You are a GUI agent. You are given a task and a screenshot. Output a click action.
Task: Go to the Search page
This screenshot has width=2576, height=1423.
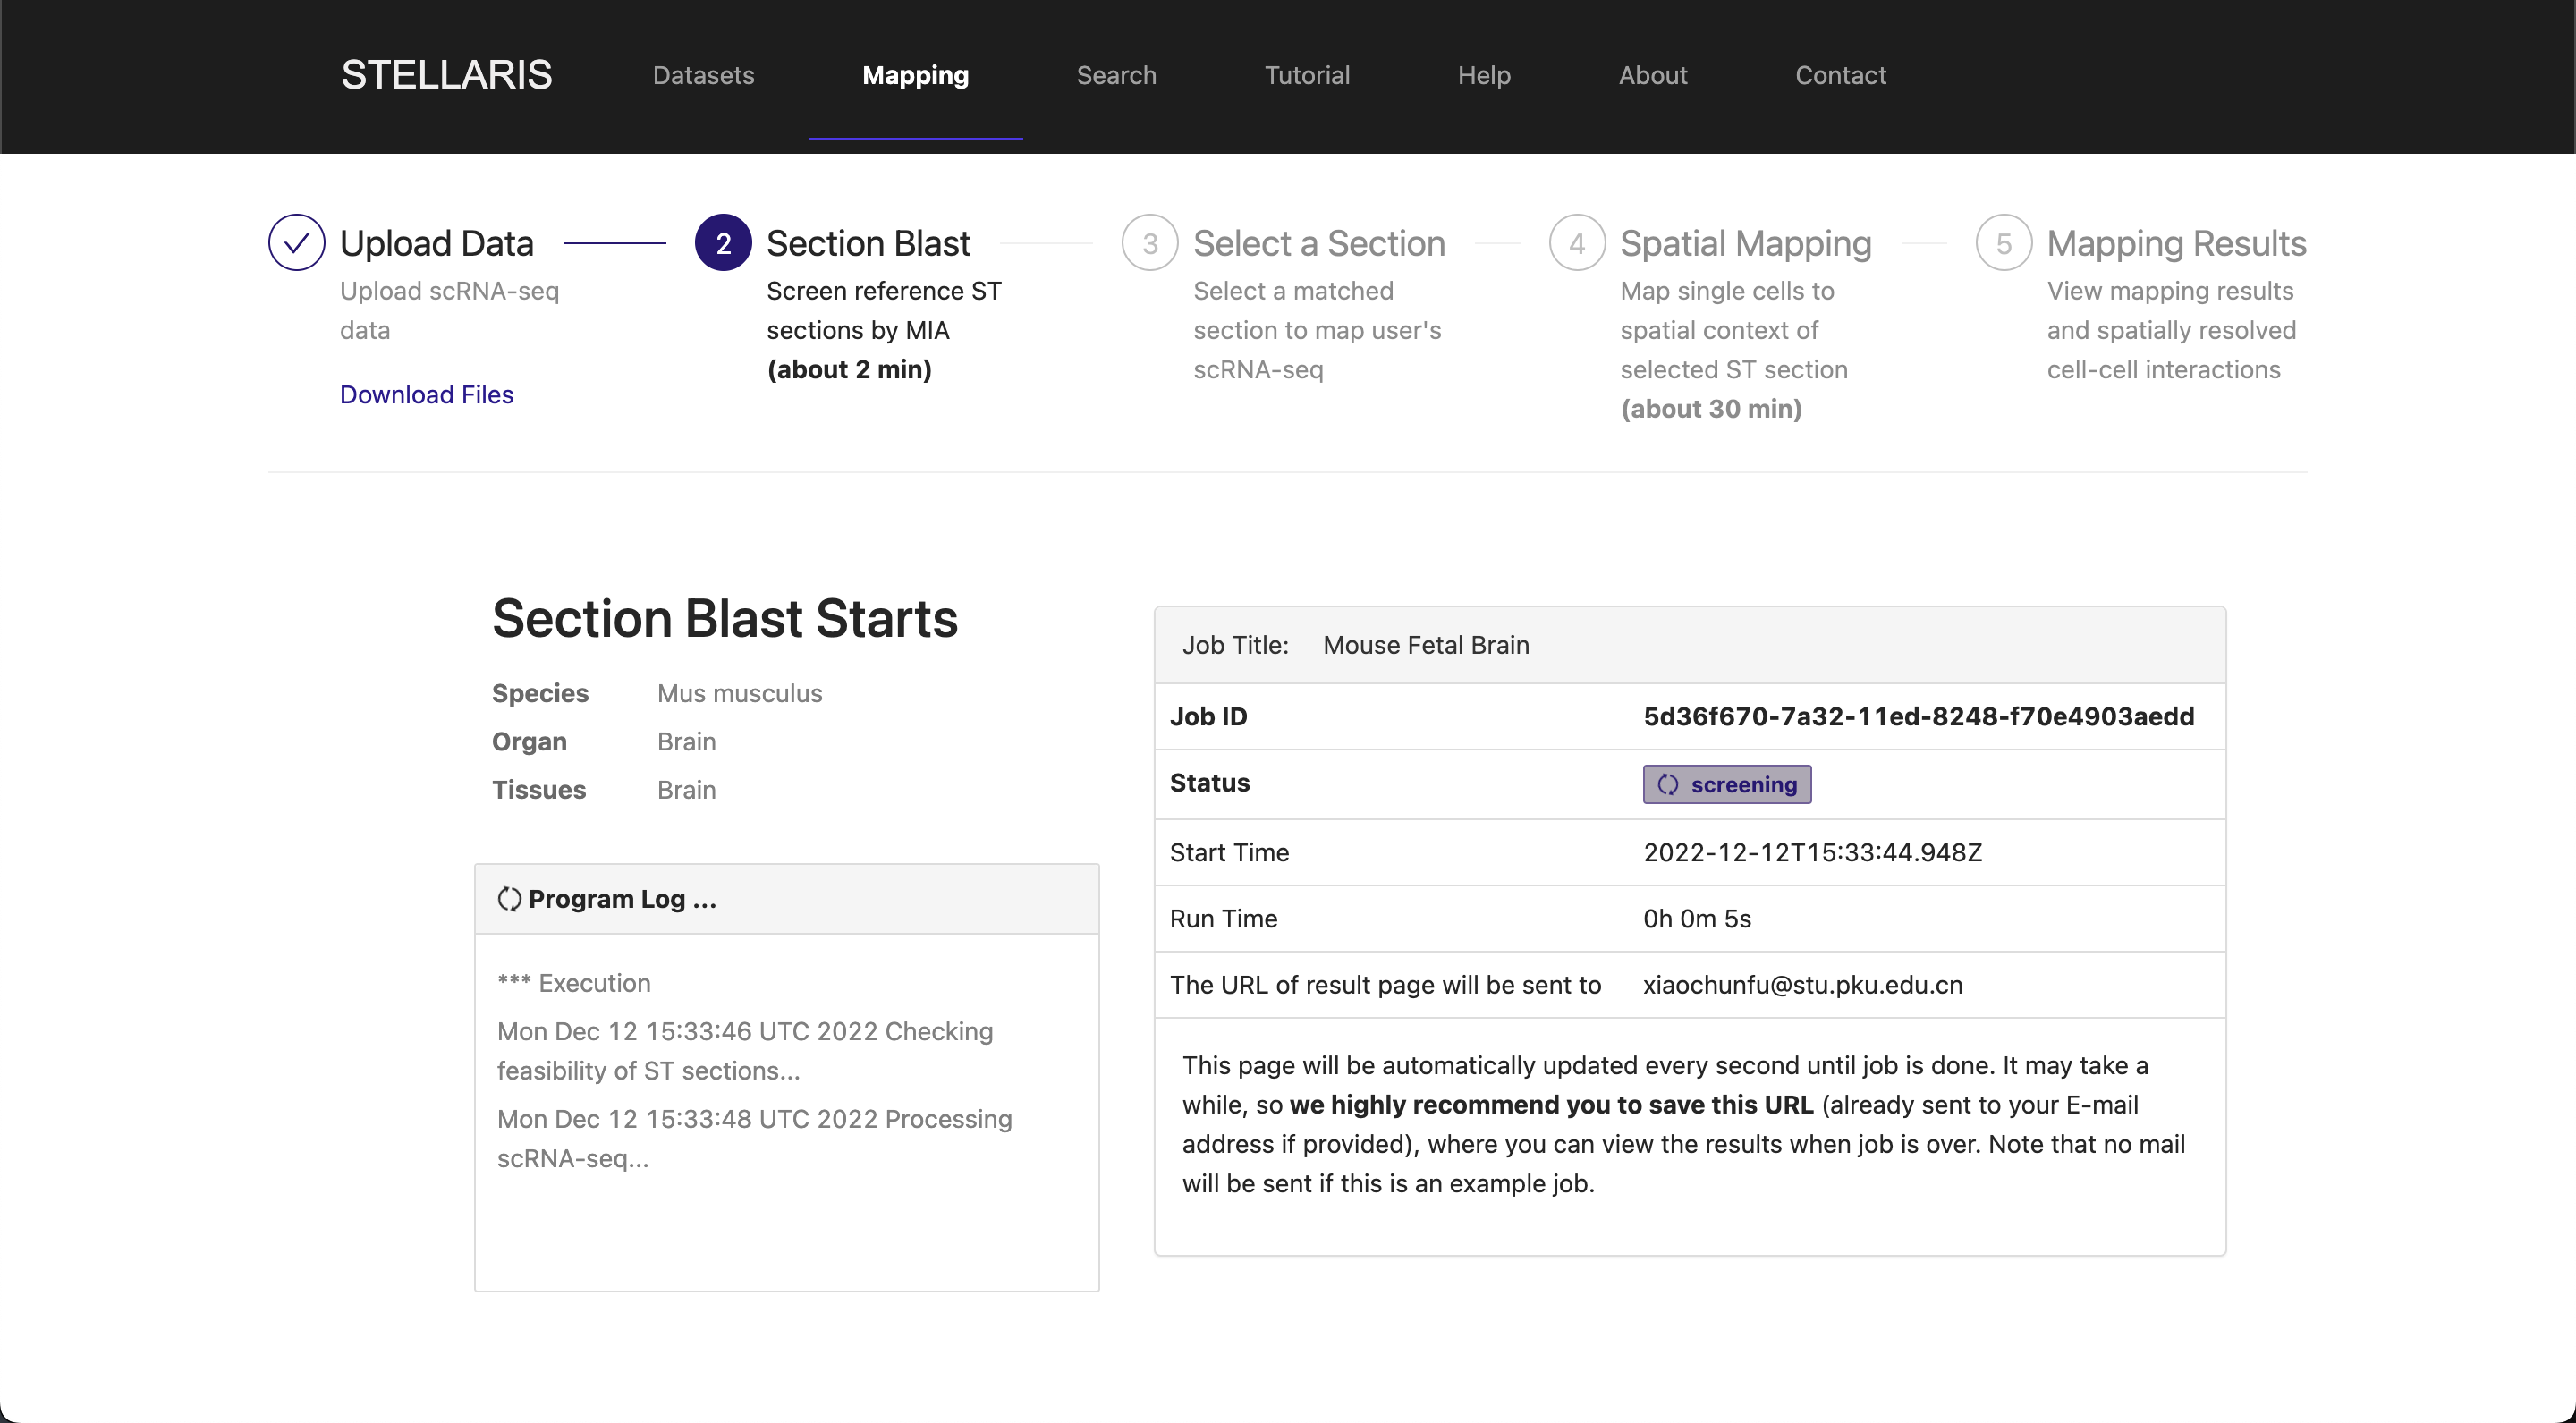pyautogui.click(x=1116, y=75)
